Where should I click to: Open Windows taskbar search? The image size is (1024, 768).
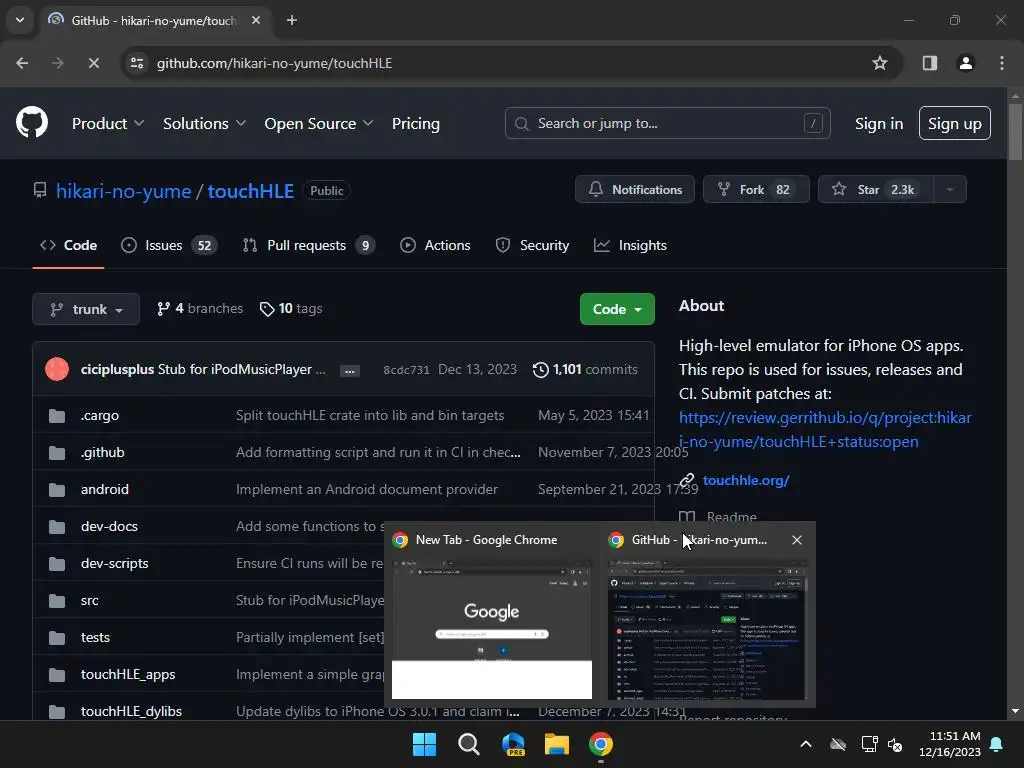[x=468, y=744]
